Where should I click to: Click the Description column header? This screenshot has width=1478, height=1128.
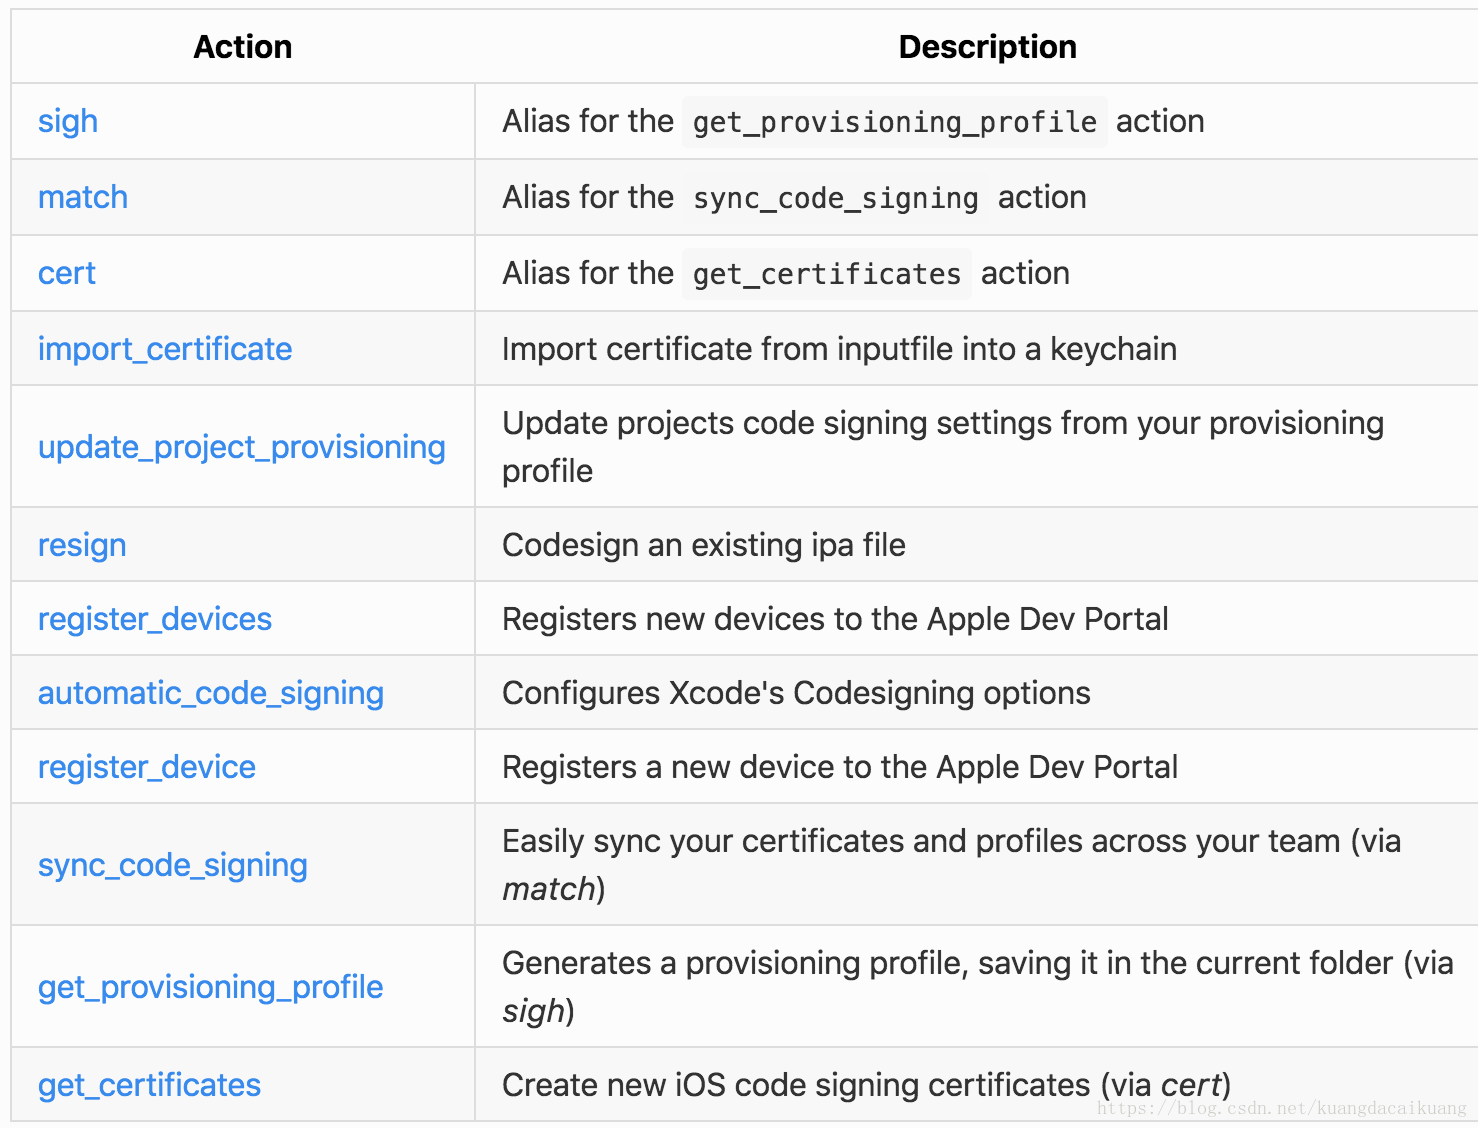click(987, 47)
